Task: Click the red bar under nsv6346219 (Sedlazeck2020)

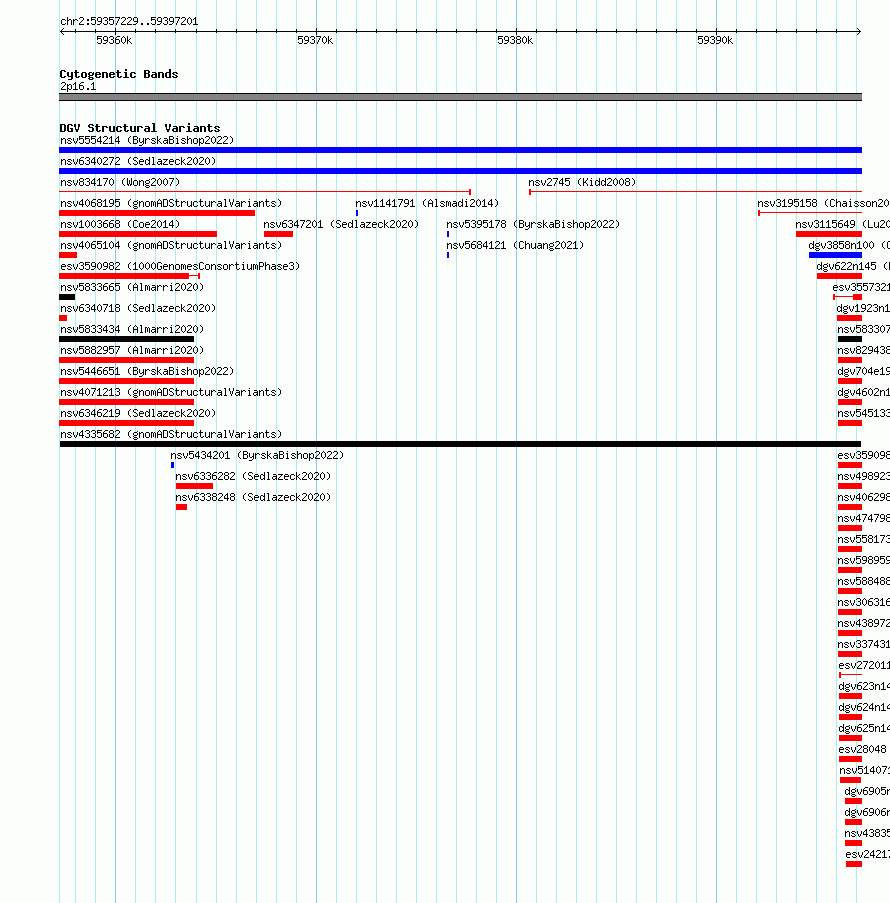Action: (127, 423)
